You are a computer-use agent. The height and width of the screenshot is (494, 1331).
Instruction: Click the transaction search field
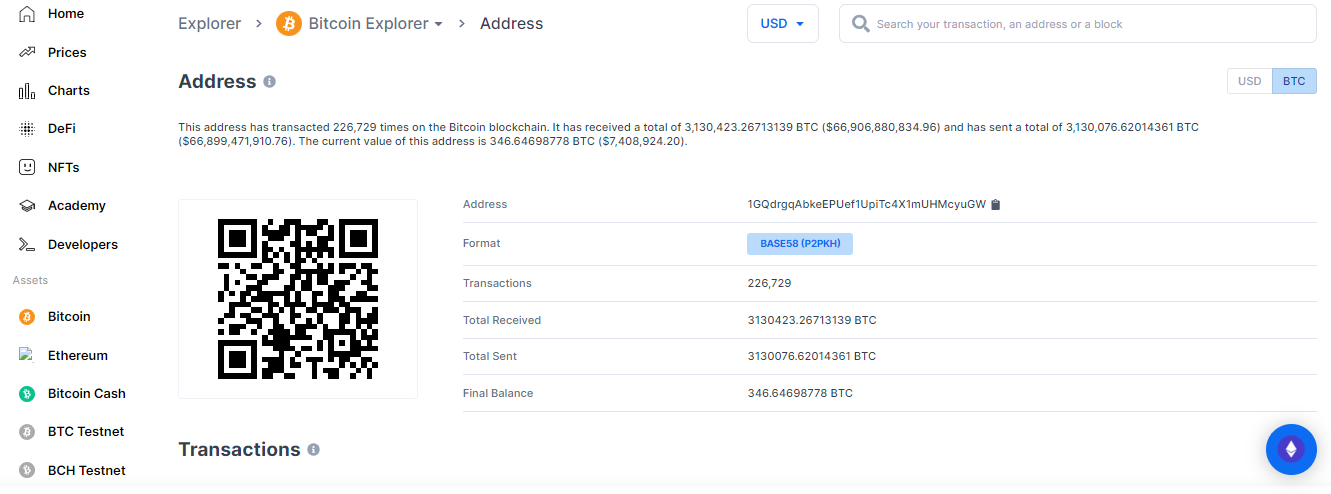click(1078, 24)
